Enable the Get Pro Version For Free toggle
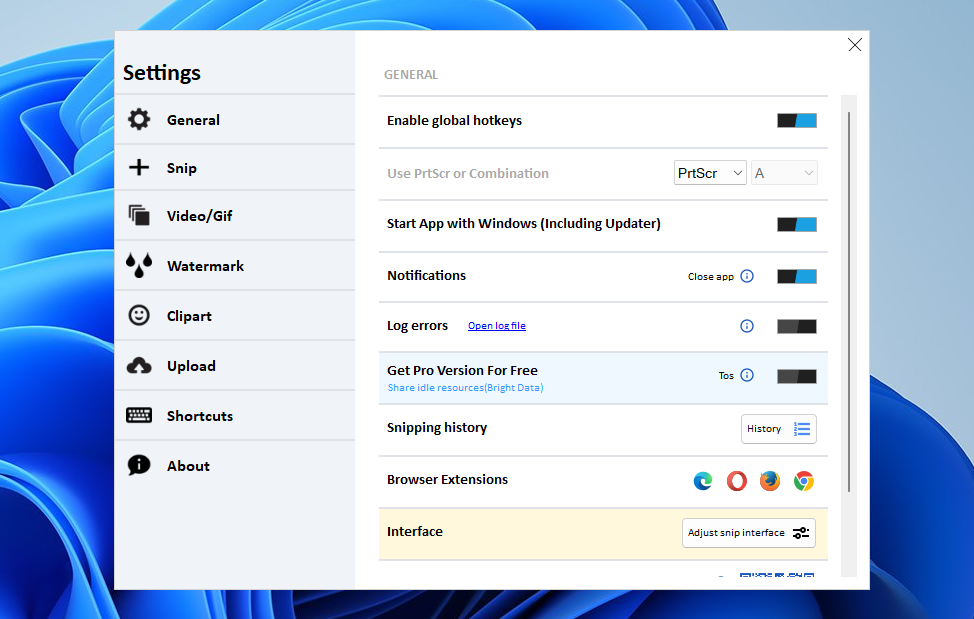The width and height of the screenshot is (974, 619). [797, 376]
